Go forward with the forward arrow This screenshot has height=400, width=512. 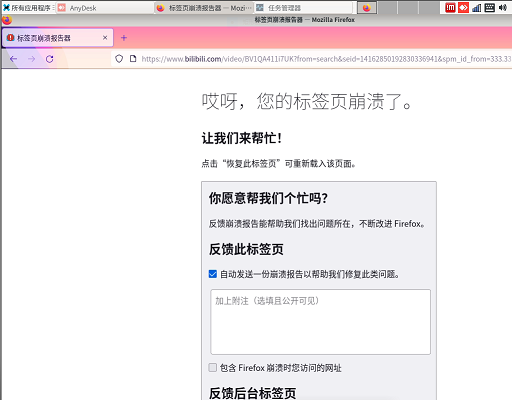click(x=31, y=59)
